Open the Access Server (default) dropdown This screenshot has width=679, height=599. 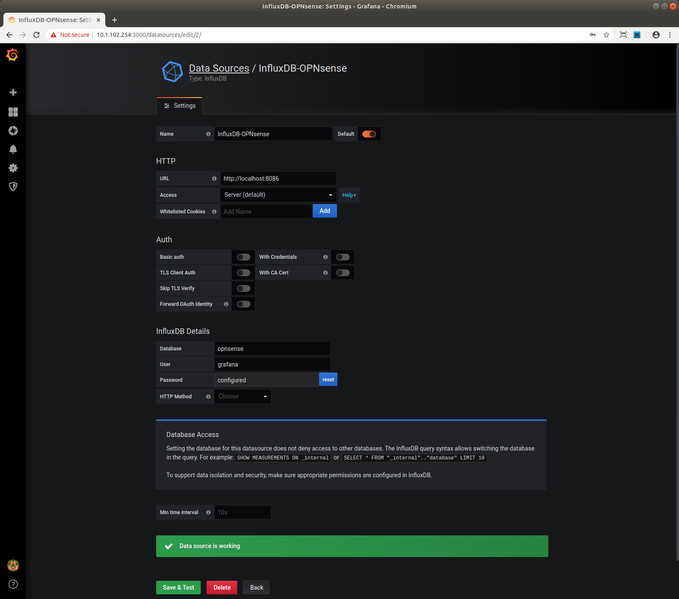point(278,195)
